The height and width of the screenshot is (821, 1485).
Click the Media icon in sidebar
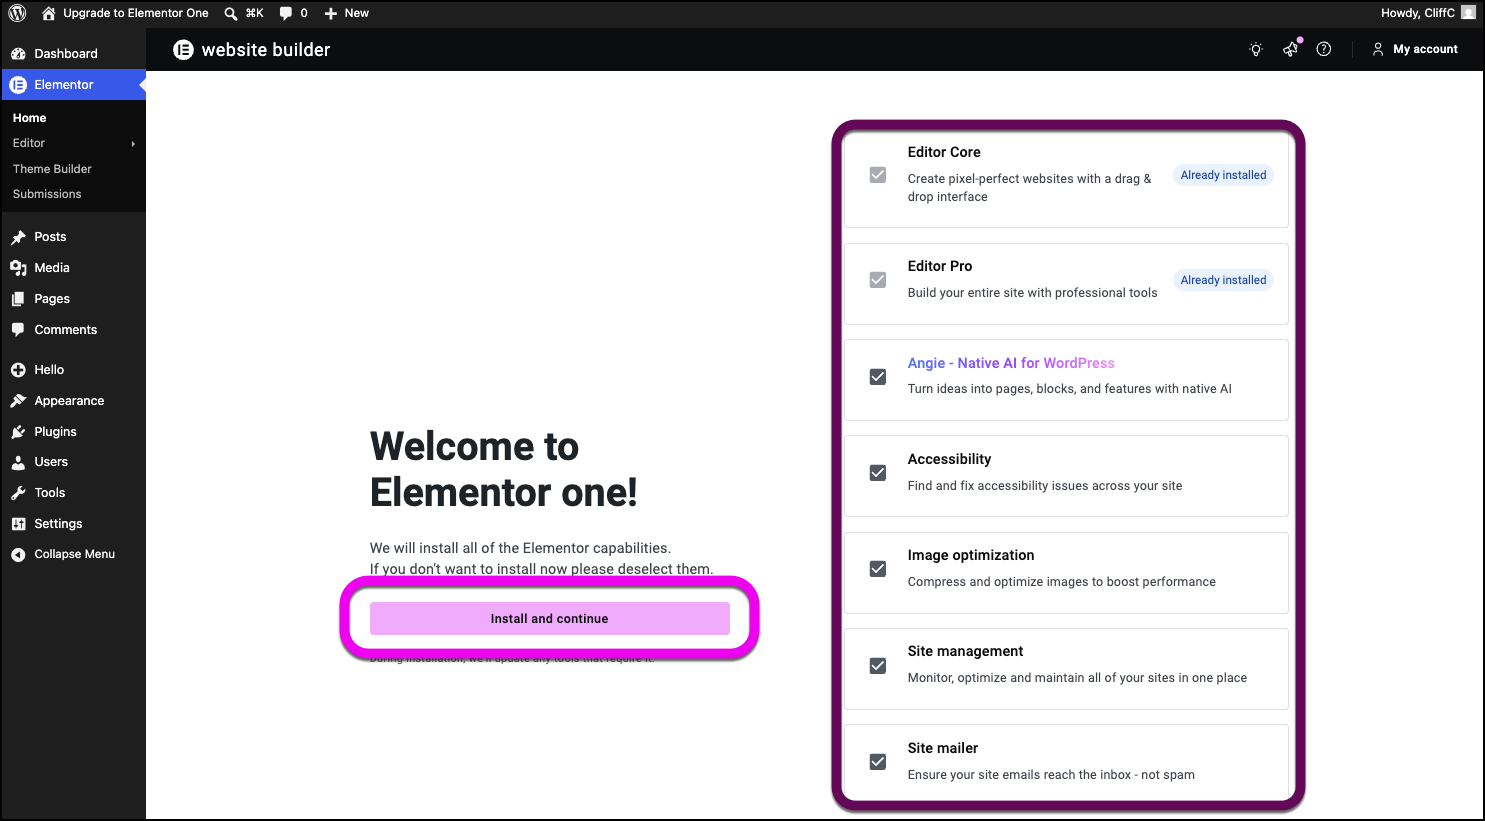tap(18, 268)
